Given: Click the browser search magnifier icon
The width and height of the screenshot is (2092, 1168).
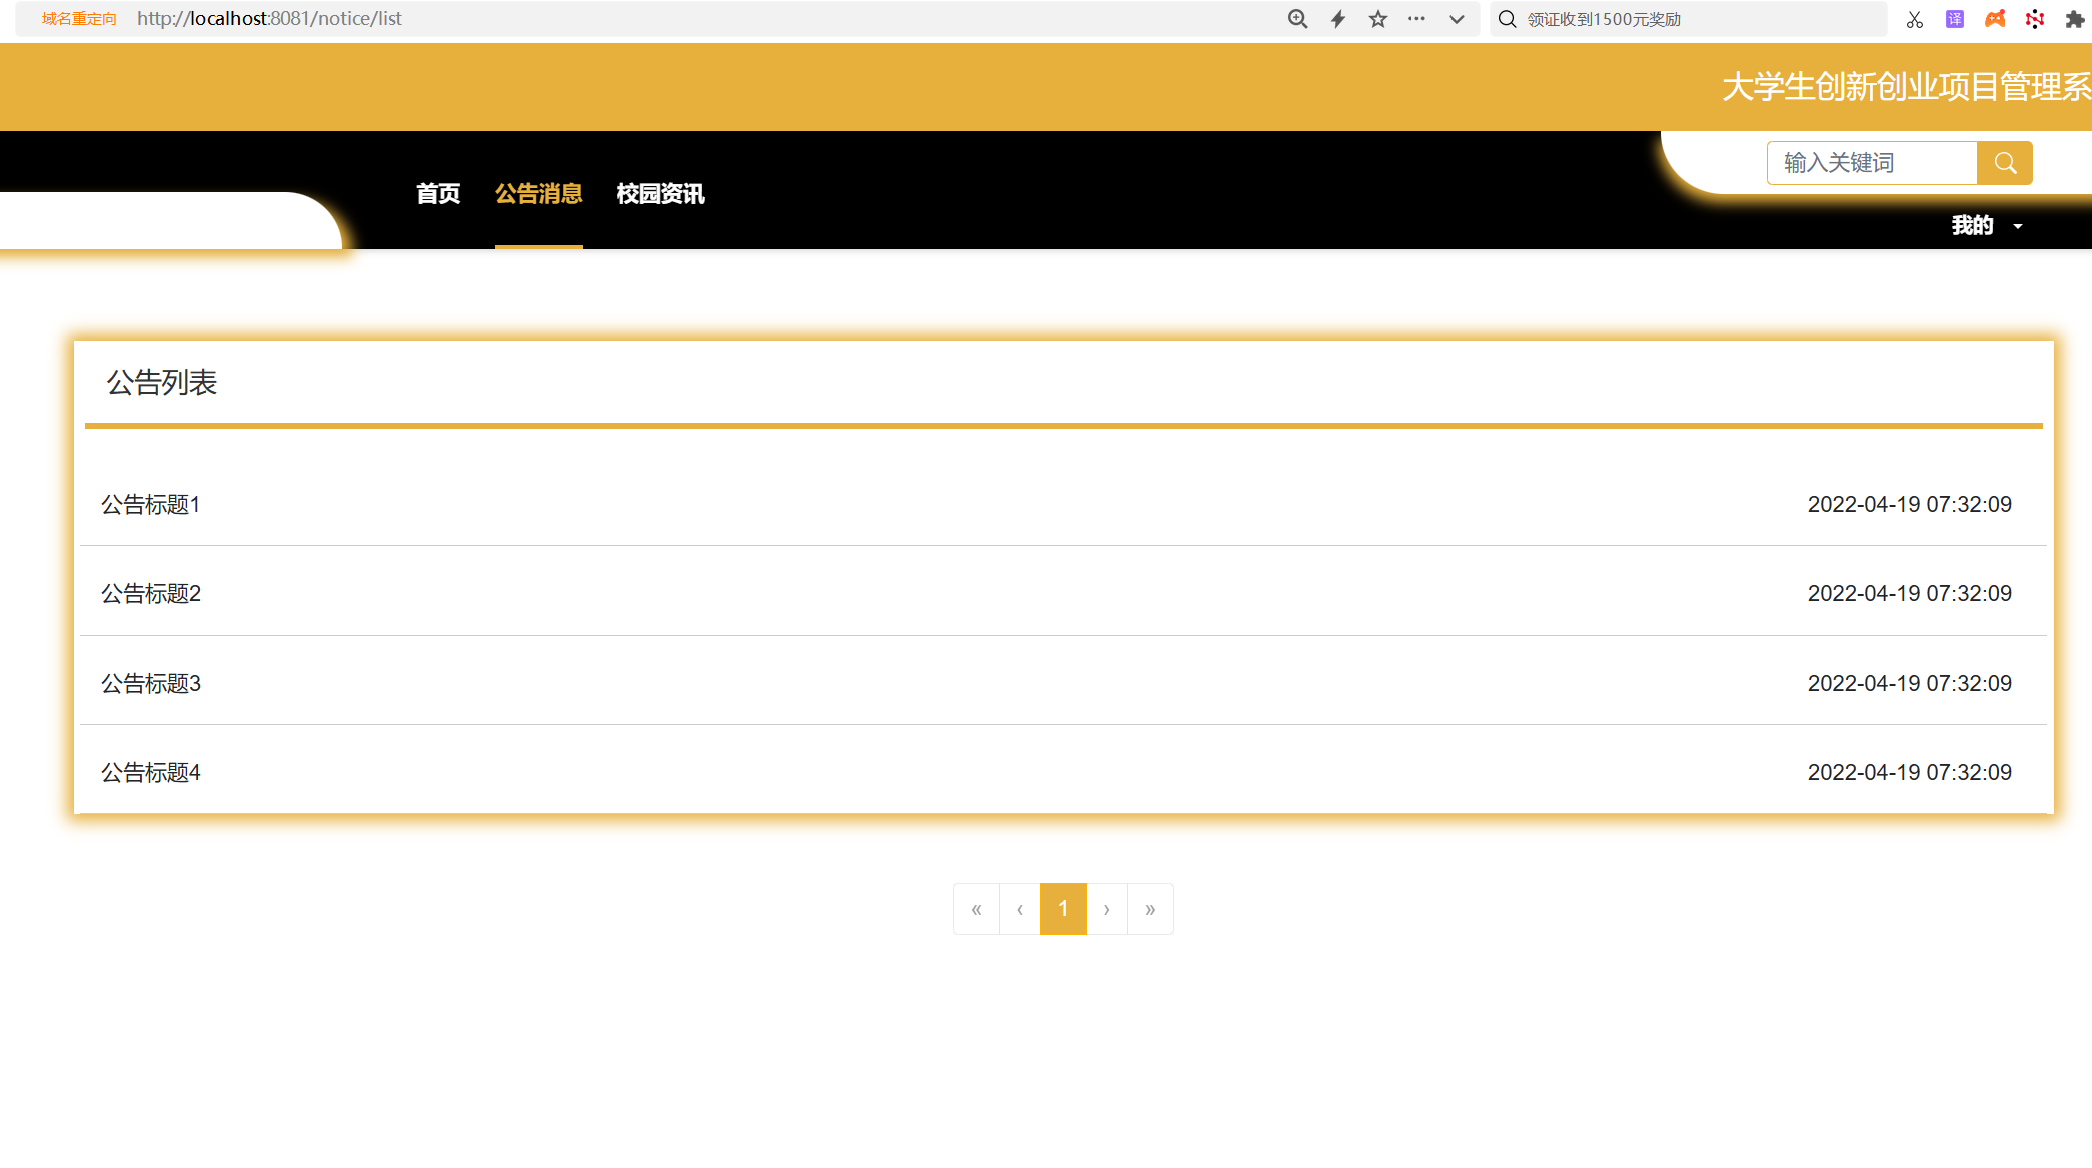Looking at the screenshot, I should 1508,19.
